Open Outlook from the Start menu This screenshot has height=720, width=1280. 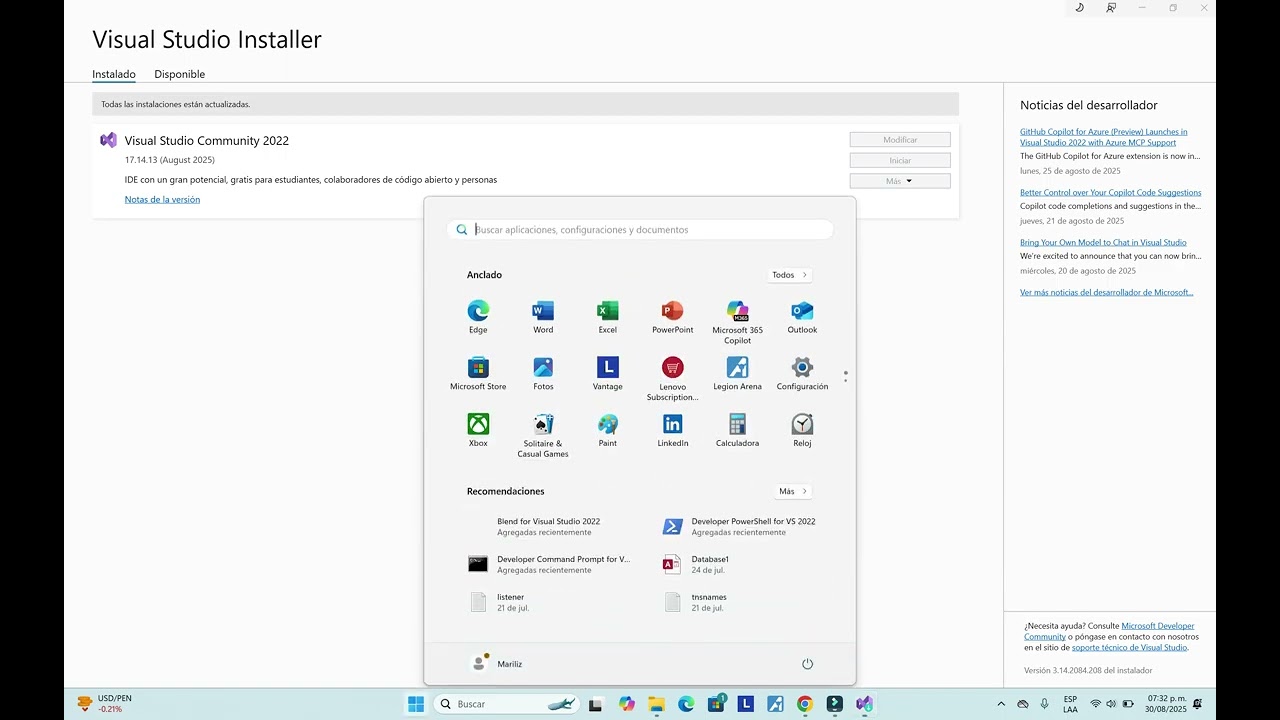[x=802, y=317]
